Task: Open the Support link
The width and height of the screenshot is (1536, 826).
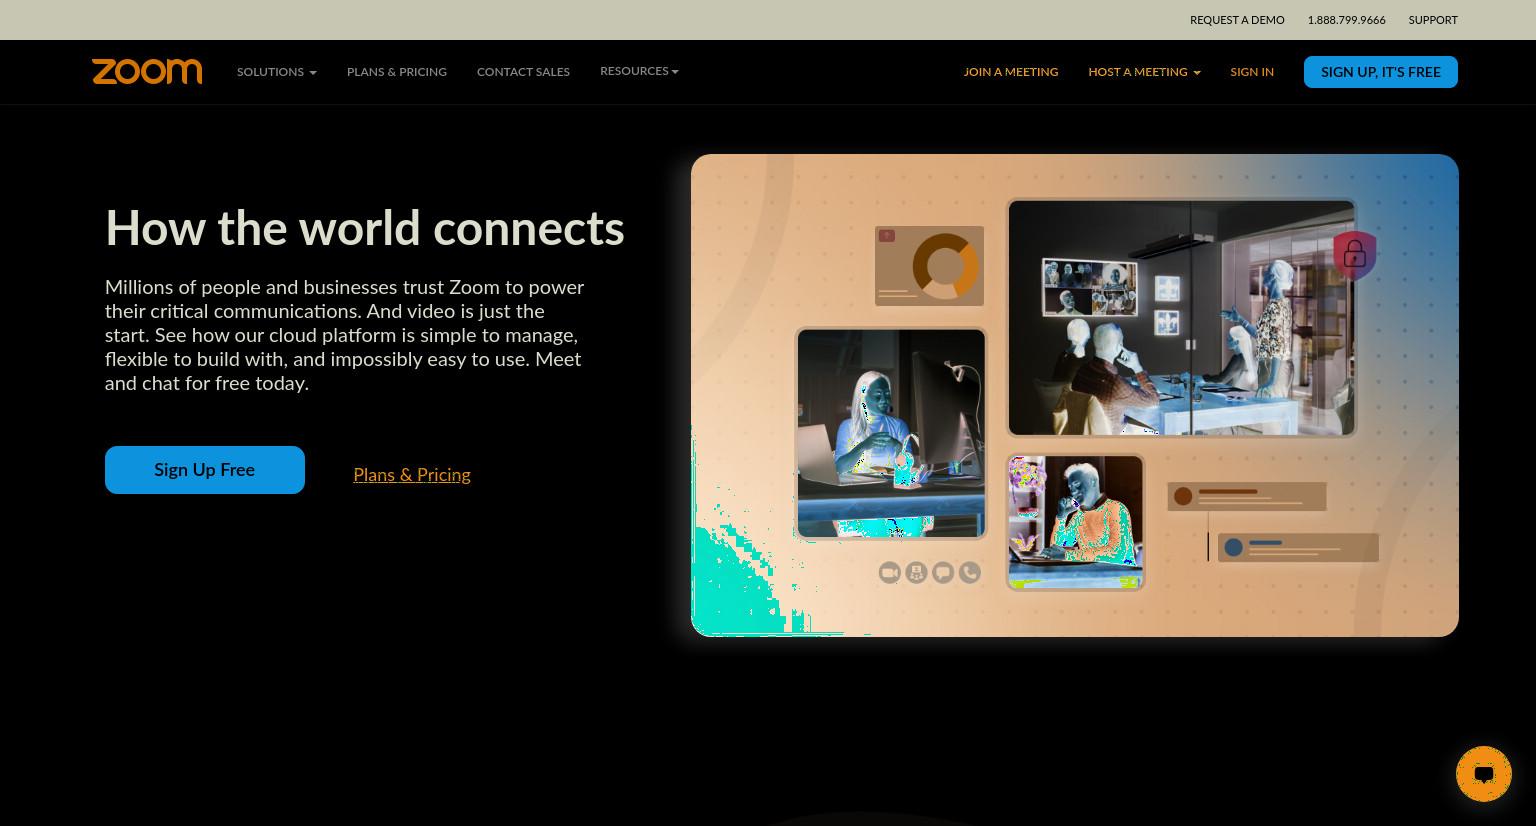Action: [1433, 20]
